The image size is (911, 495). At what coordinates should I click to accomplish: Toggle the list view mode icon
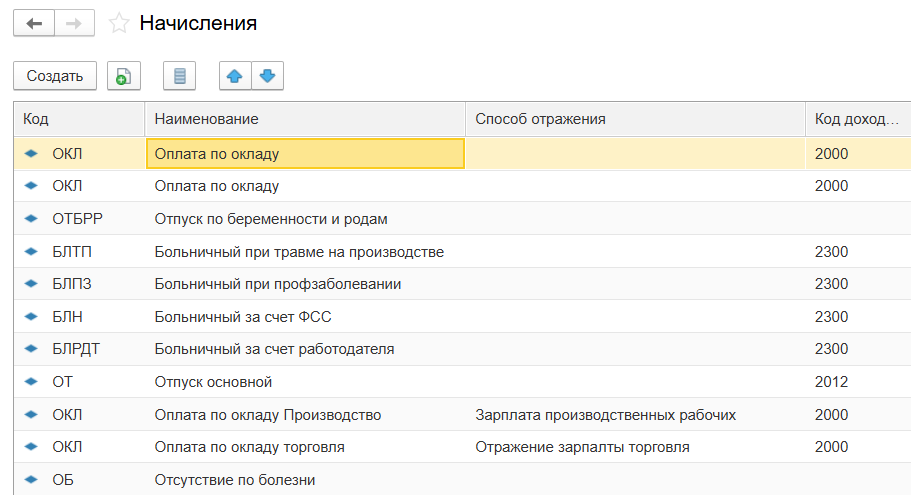click(180, 76)
